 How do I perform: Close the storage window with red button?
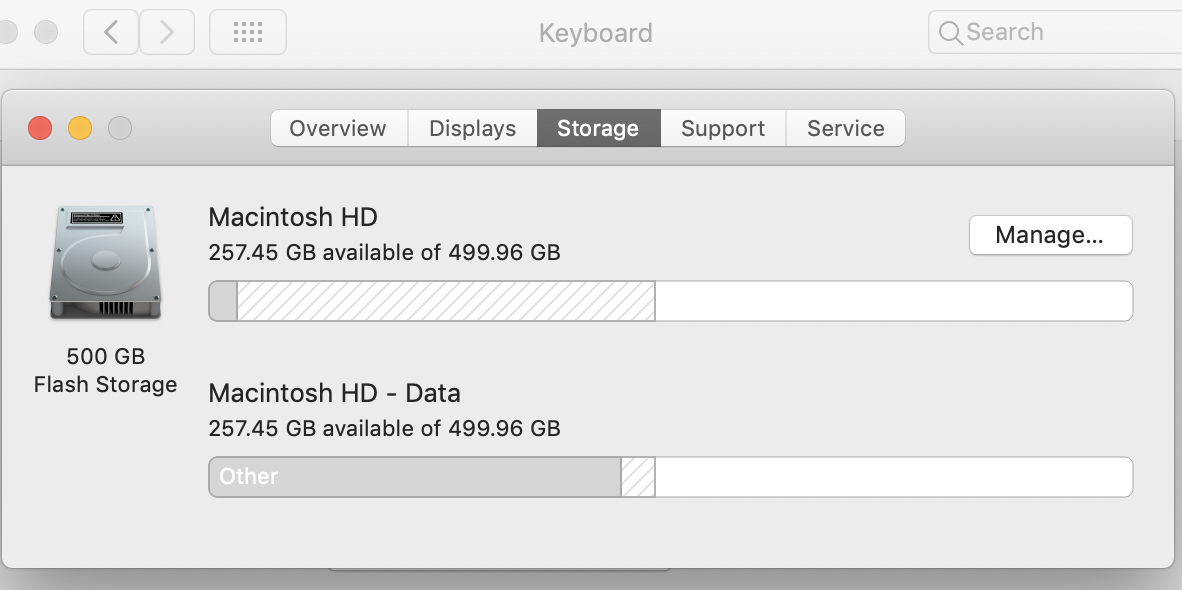tap(40, 128)
